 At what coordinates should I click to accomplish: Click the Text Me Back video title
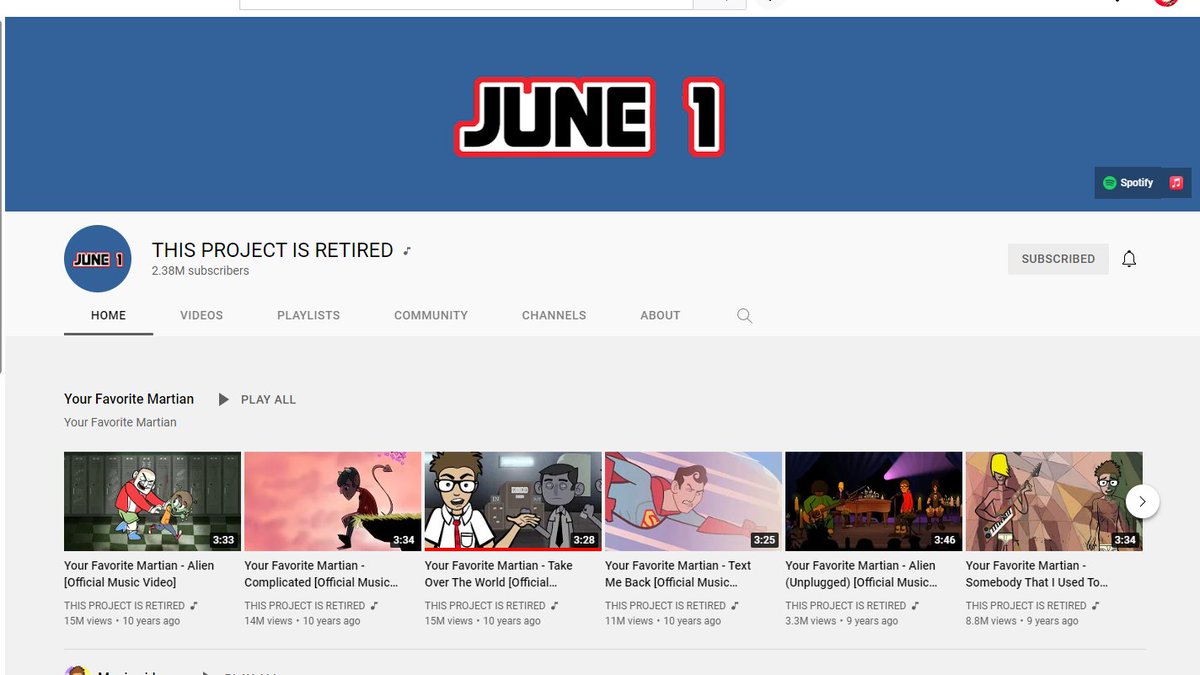[678, 574]
